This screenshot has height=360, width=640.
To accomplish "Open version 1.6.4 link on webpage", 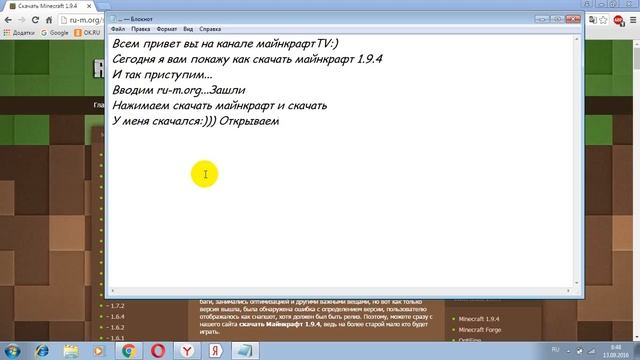I will pos(116,317).
